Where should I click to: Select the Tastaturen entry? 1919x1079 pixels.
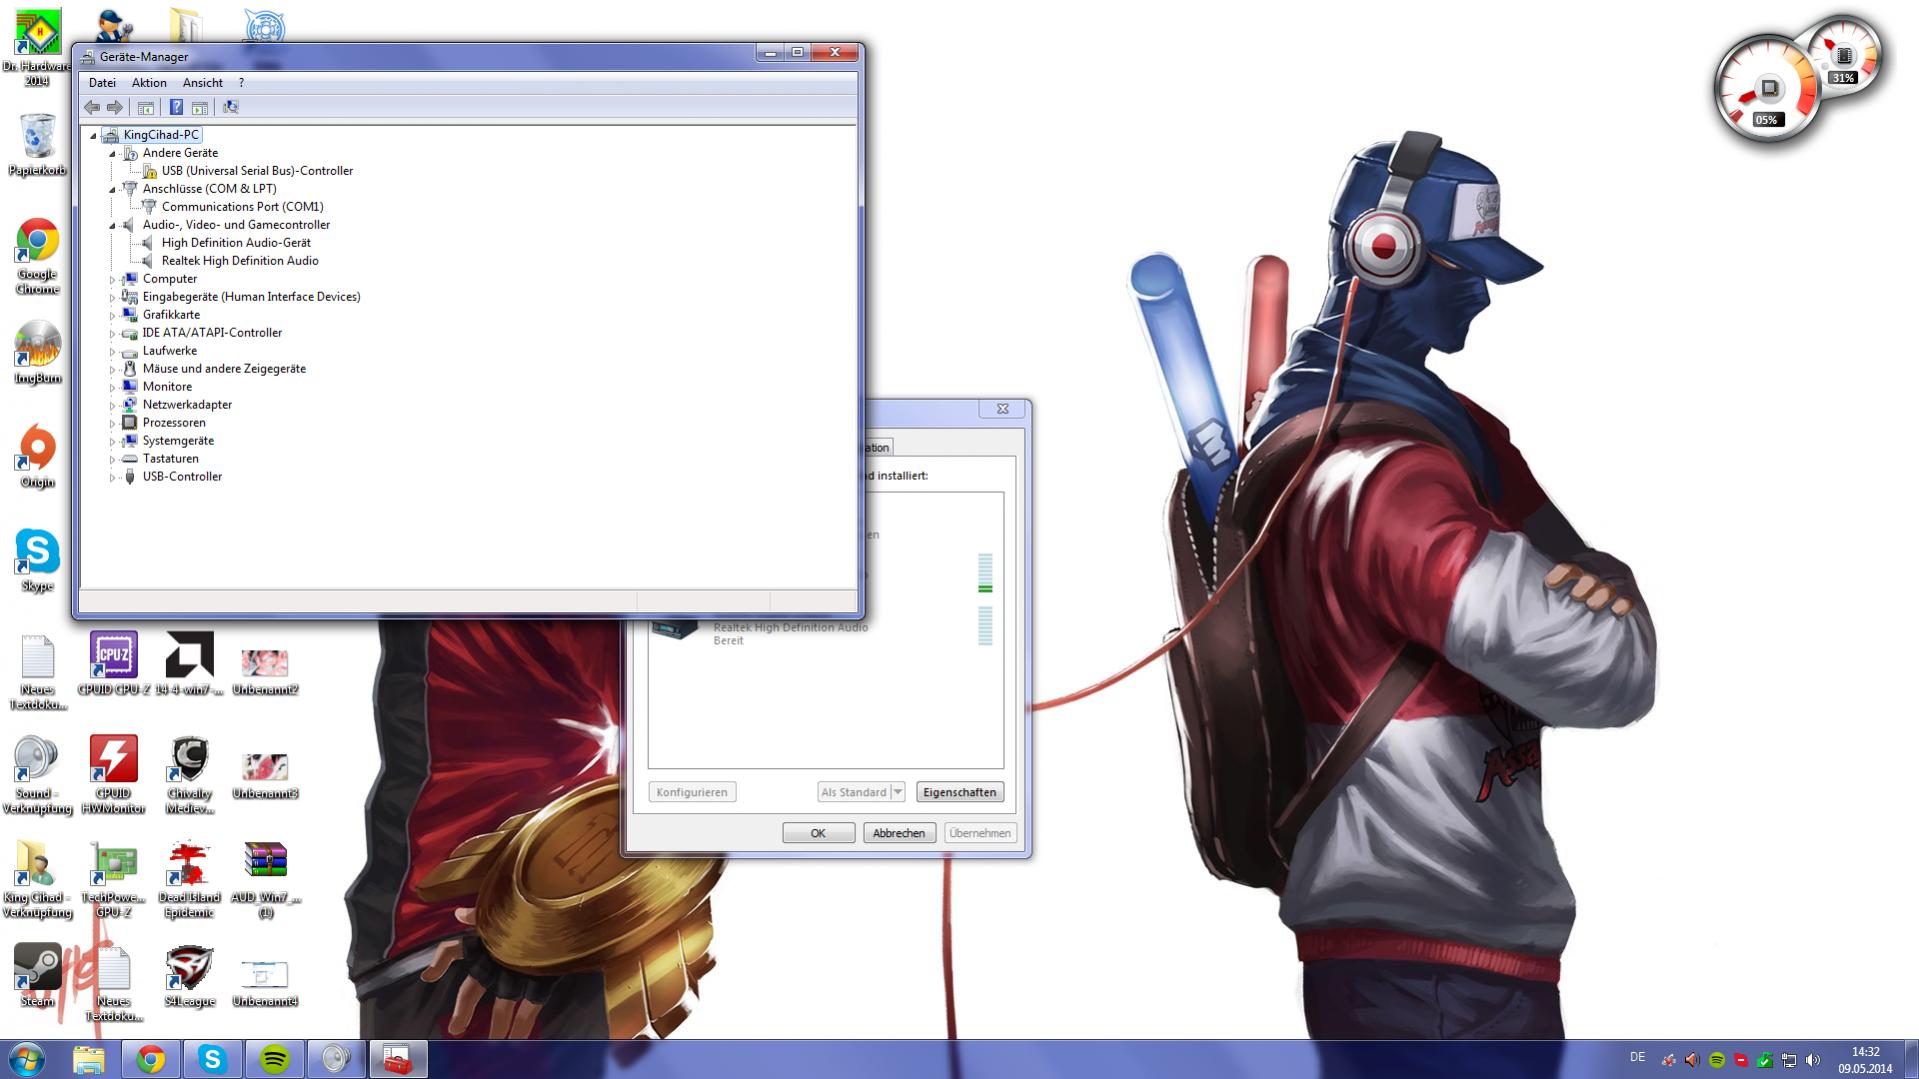click(x=170, y=459)
